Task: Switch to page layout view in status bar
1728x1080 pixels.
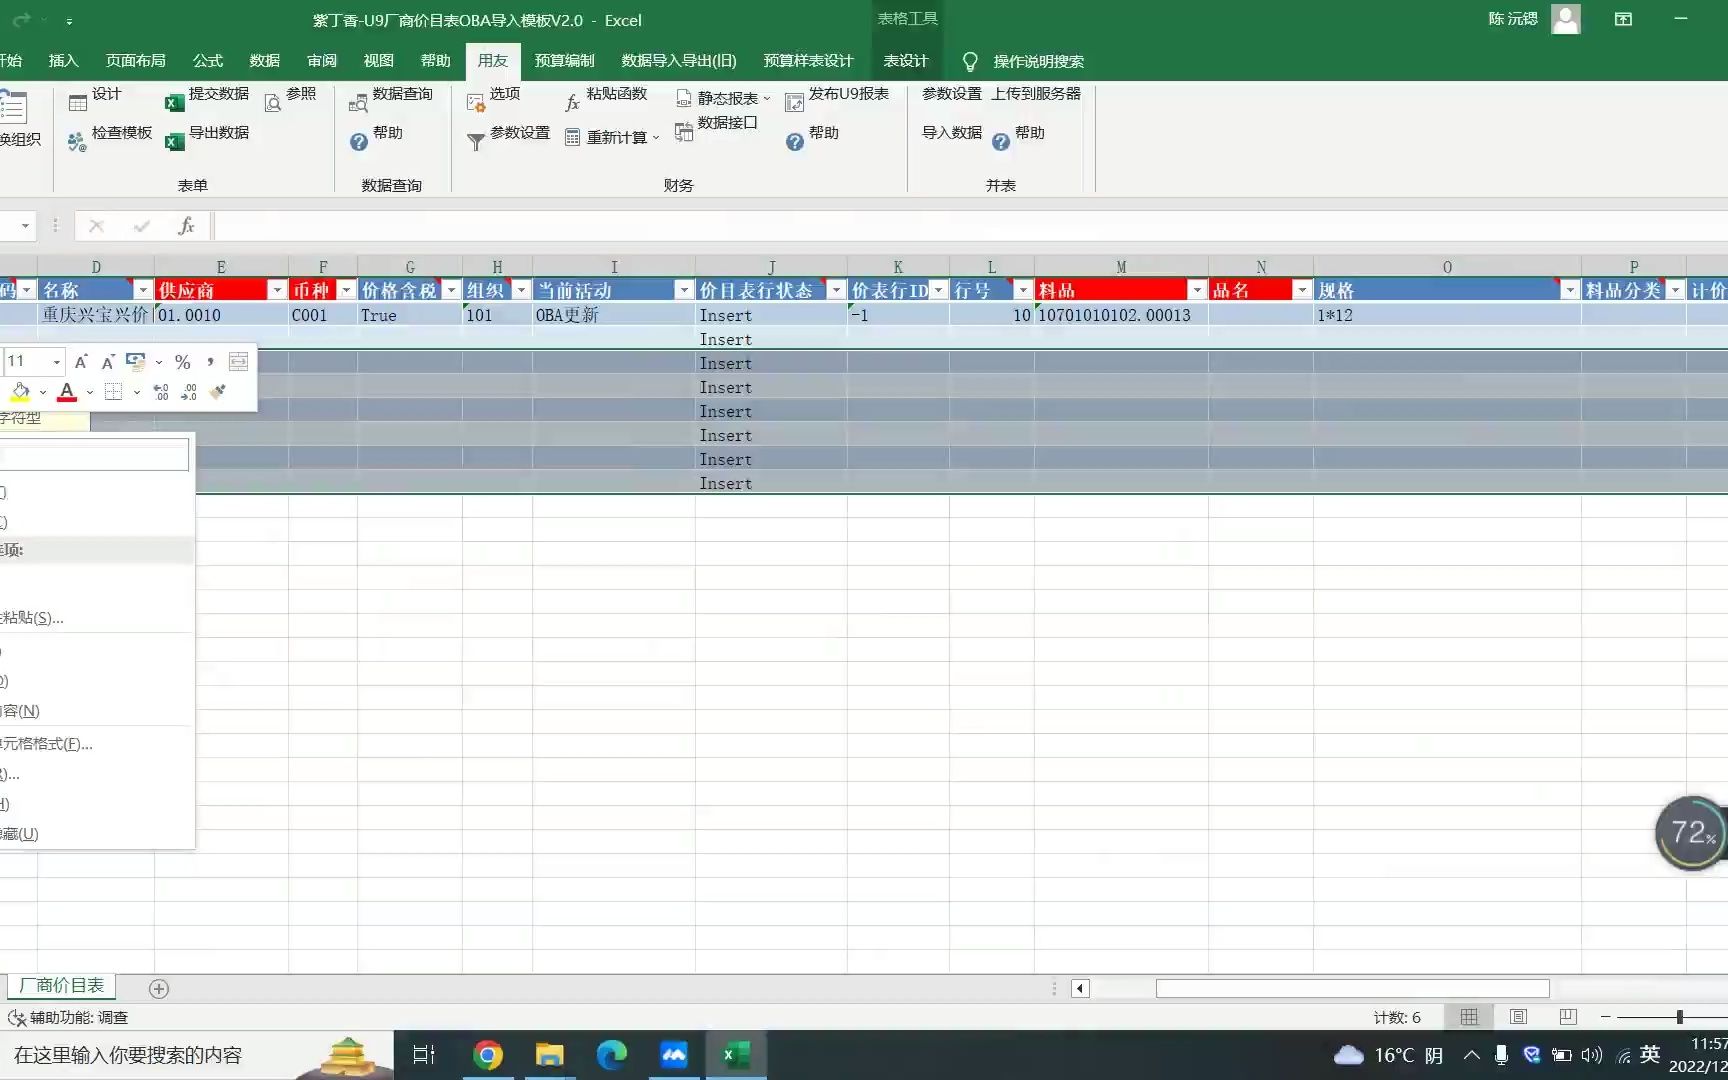Action: coord(1518,1017)
